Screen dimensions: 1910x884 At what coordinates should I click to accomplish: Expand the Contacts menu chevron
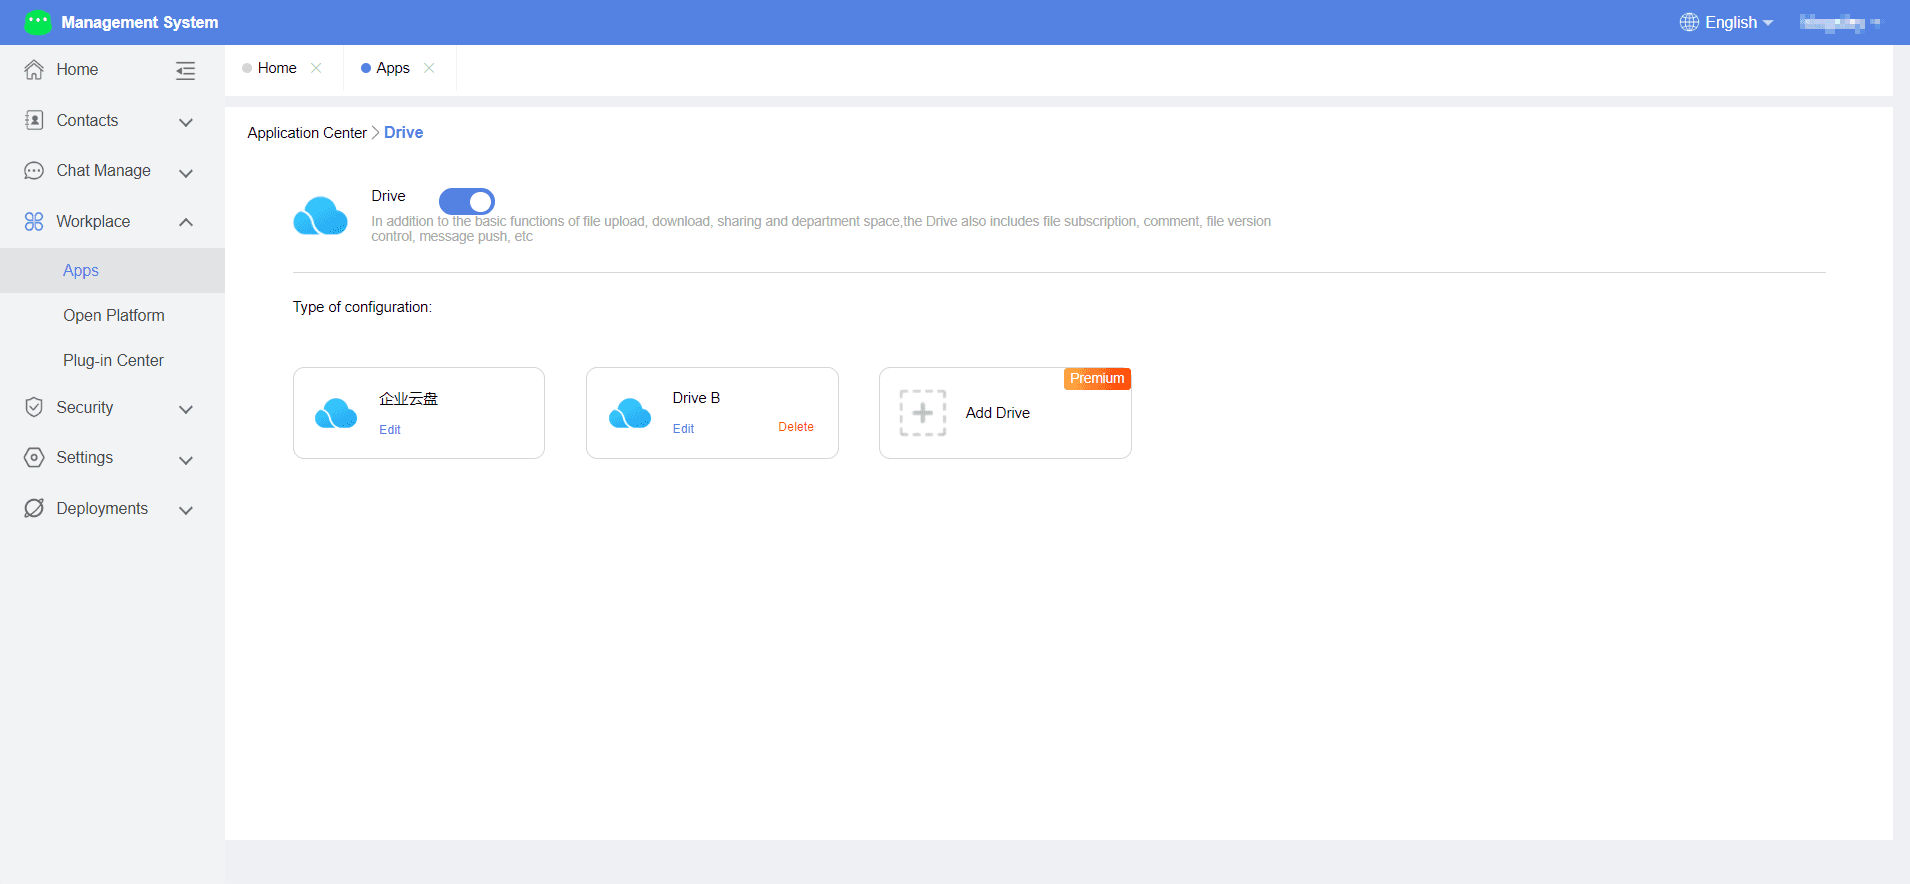click(x=186, y=122)
